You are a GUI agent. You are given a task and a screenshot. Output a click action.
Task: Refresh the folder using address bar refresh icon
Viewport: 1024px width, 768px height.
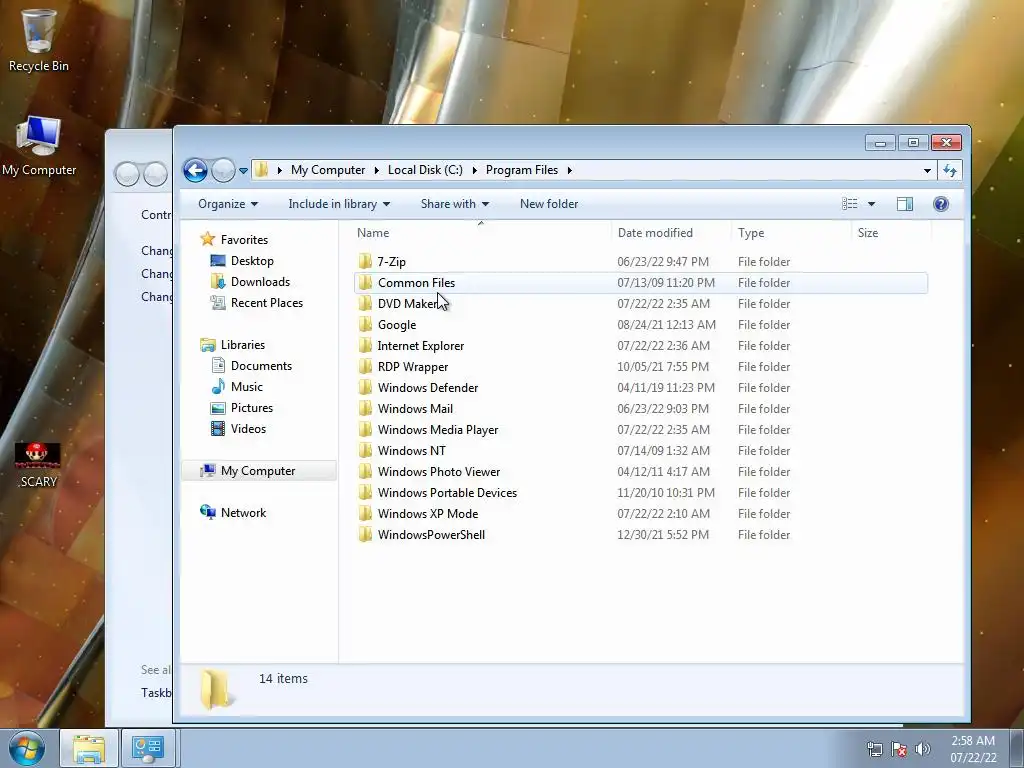pos(950,170)
